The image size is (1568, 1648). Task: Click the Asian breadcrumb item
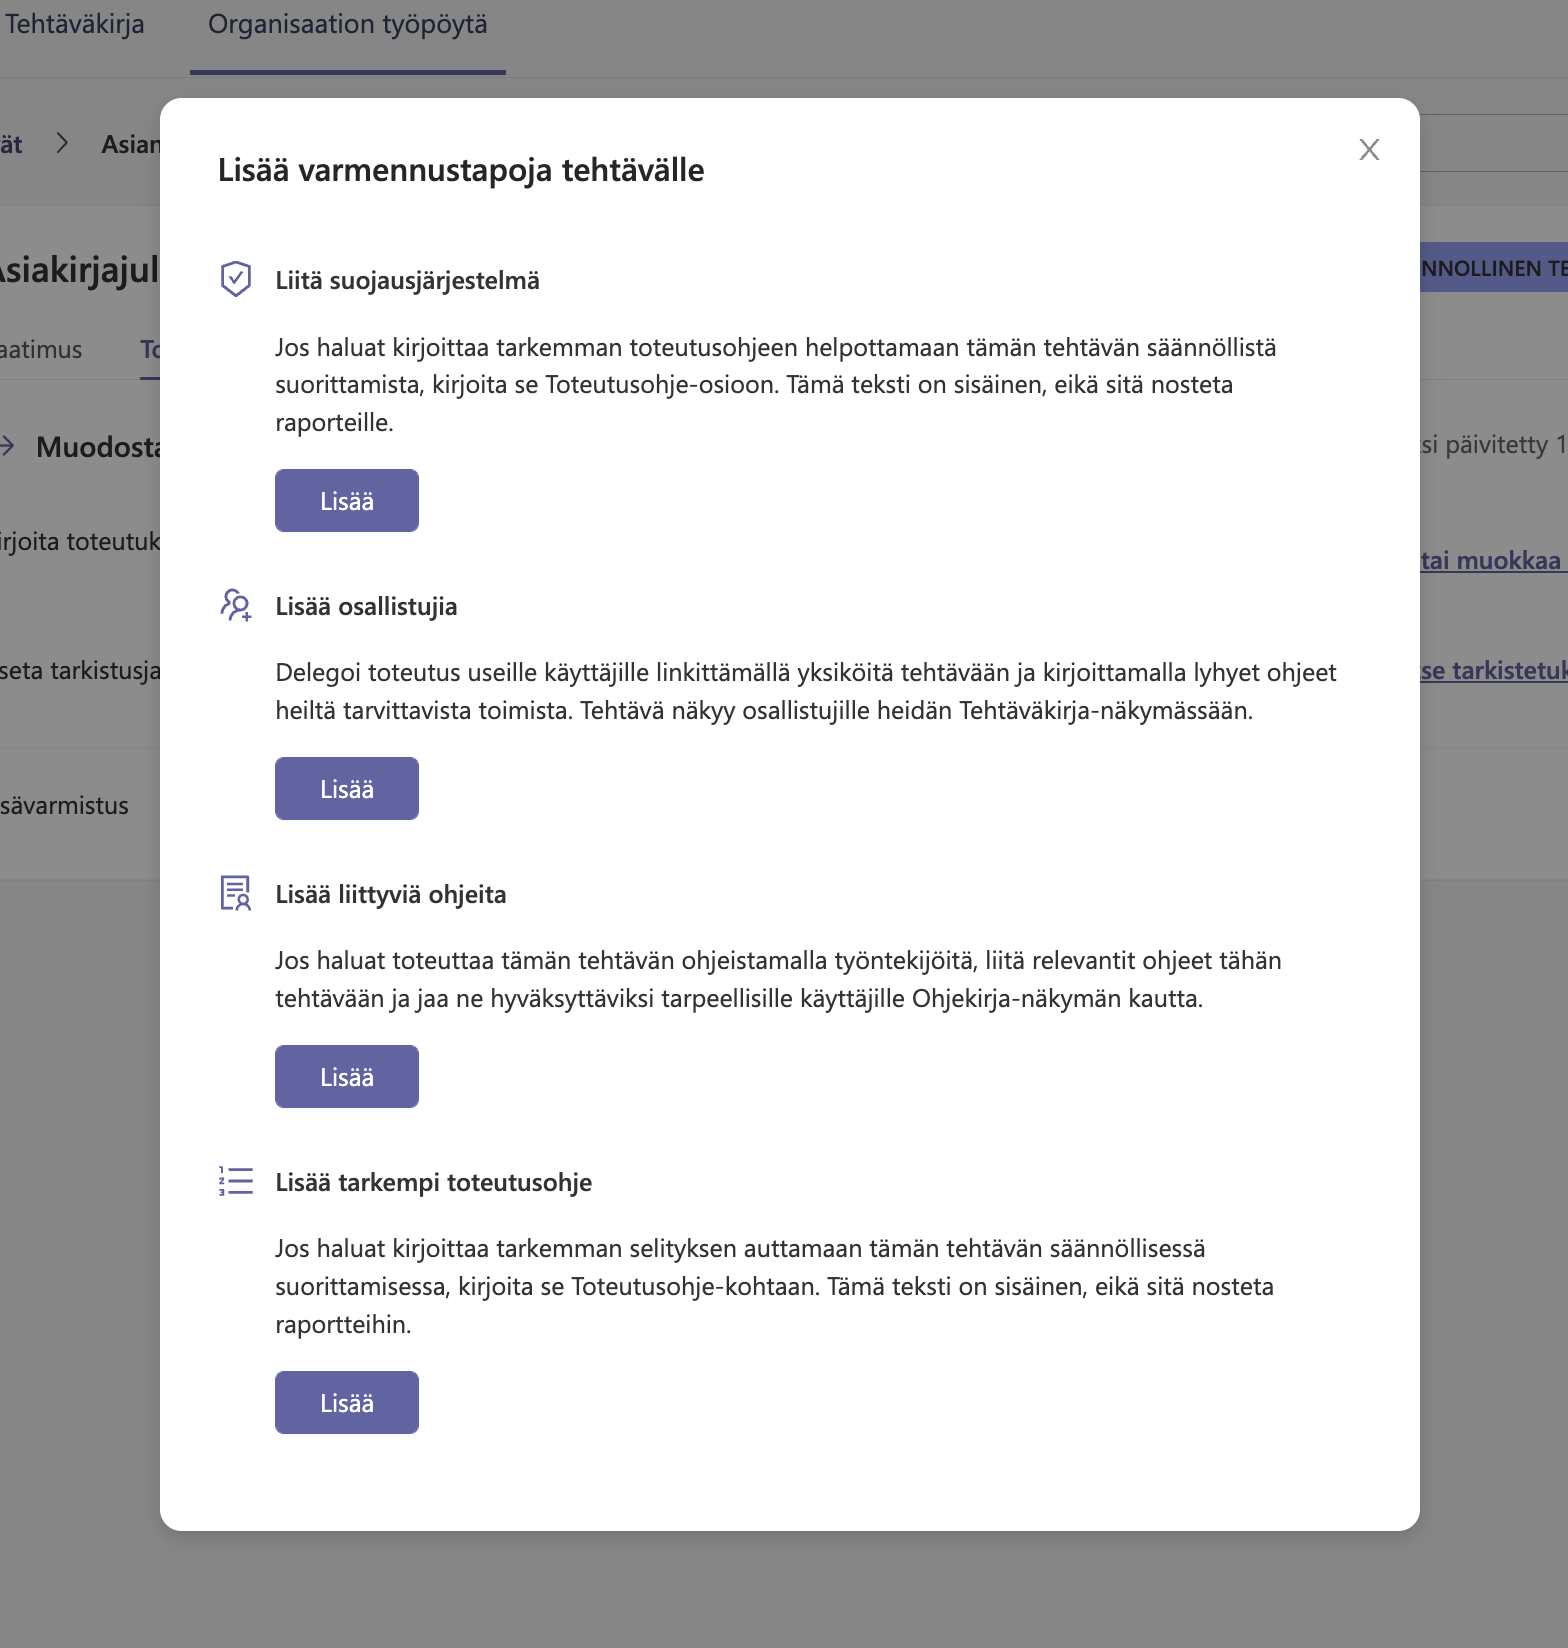click(131, 144)
